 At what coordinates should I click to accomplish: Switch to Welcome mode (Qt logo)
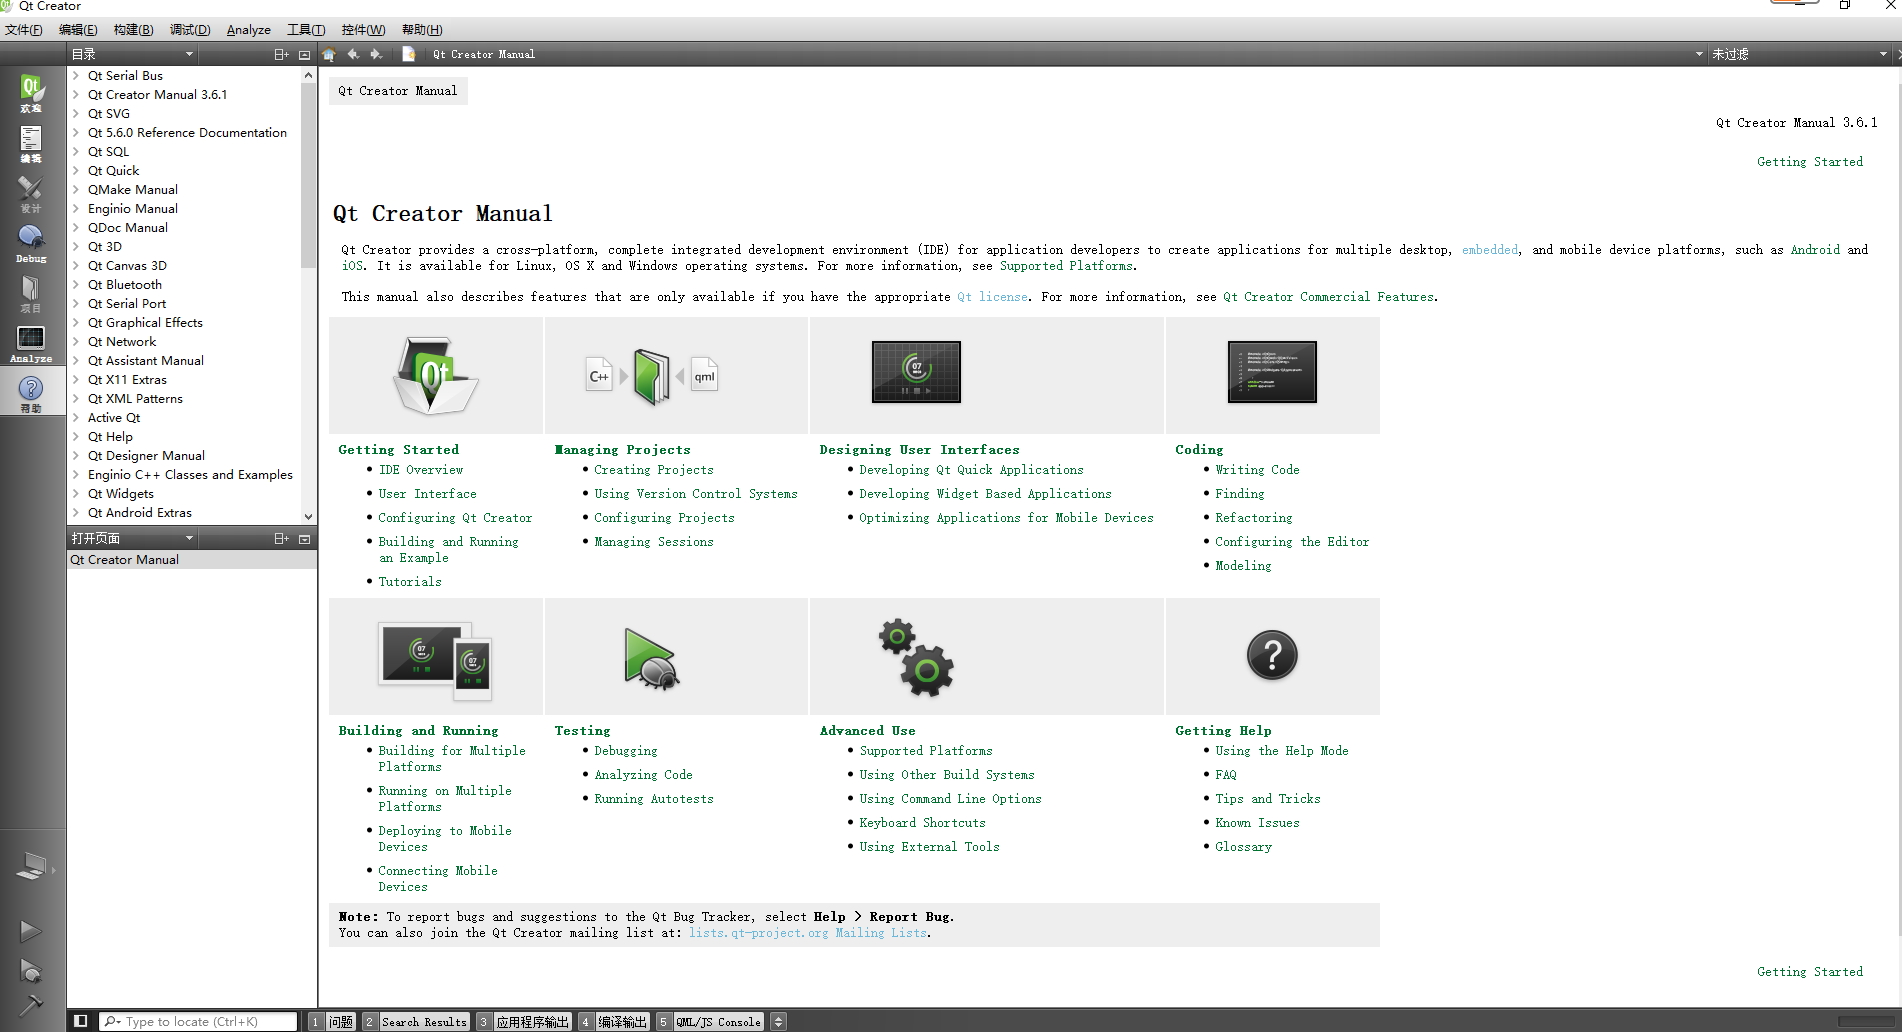tap(31, 93)
